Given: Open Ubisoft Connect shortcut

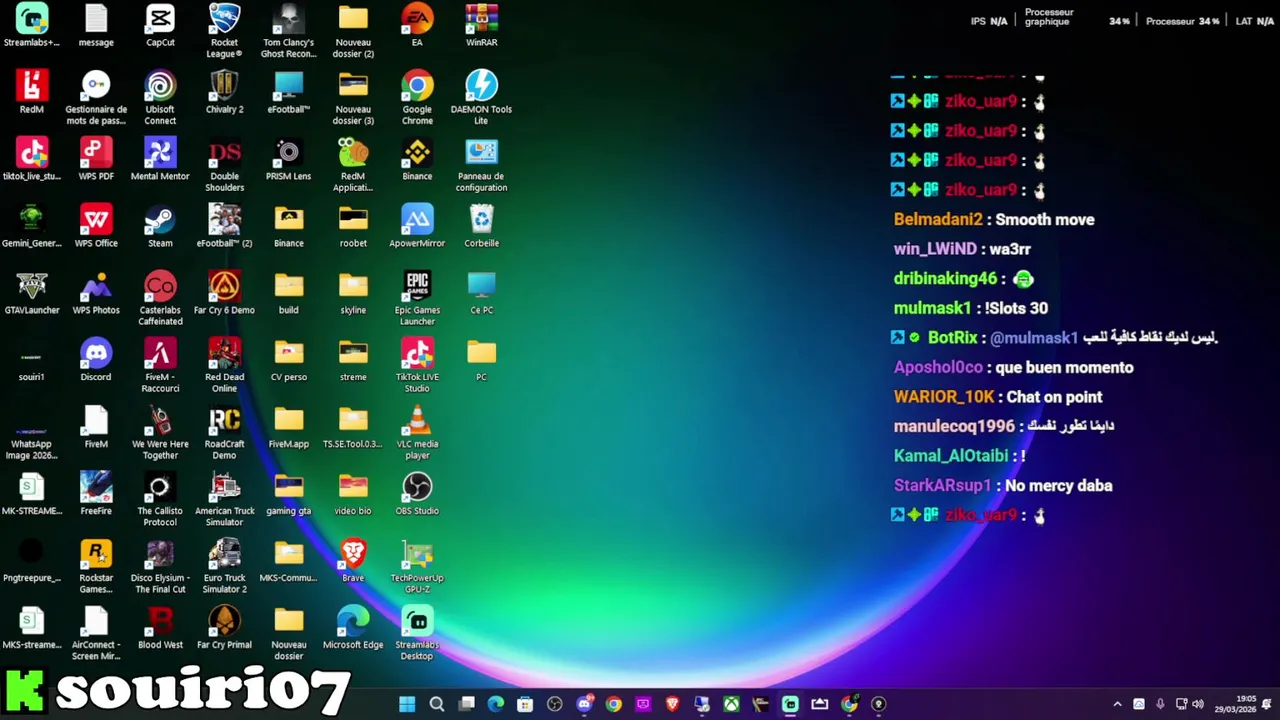Looking at the screenshot, I should pos(160,98).
